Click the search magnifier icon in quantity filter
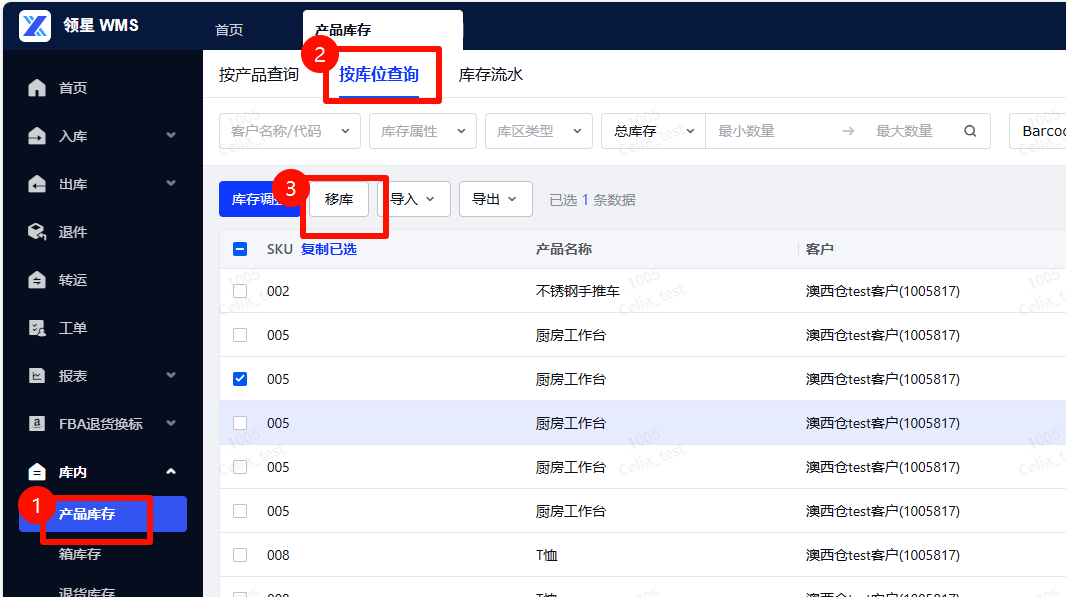This screenshot has height=597, width=1066. [x=970, y=131]
